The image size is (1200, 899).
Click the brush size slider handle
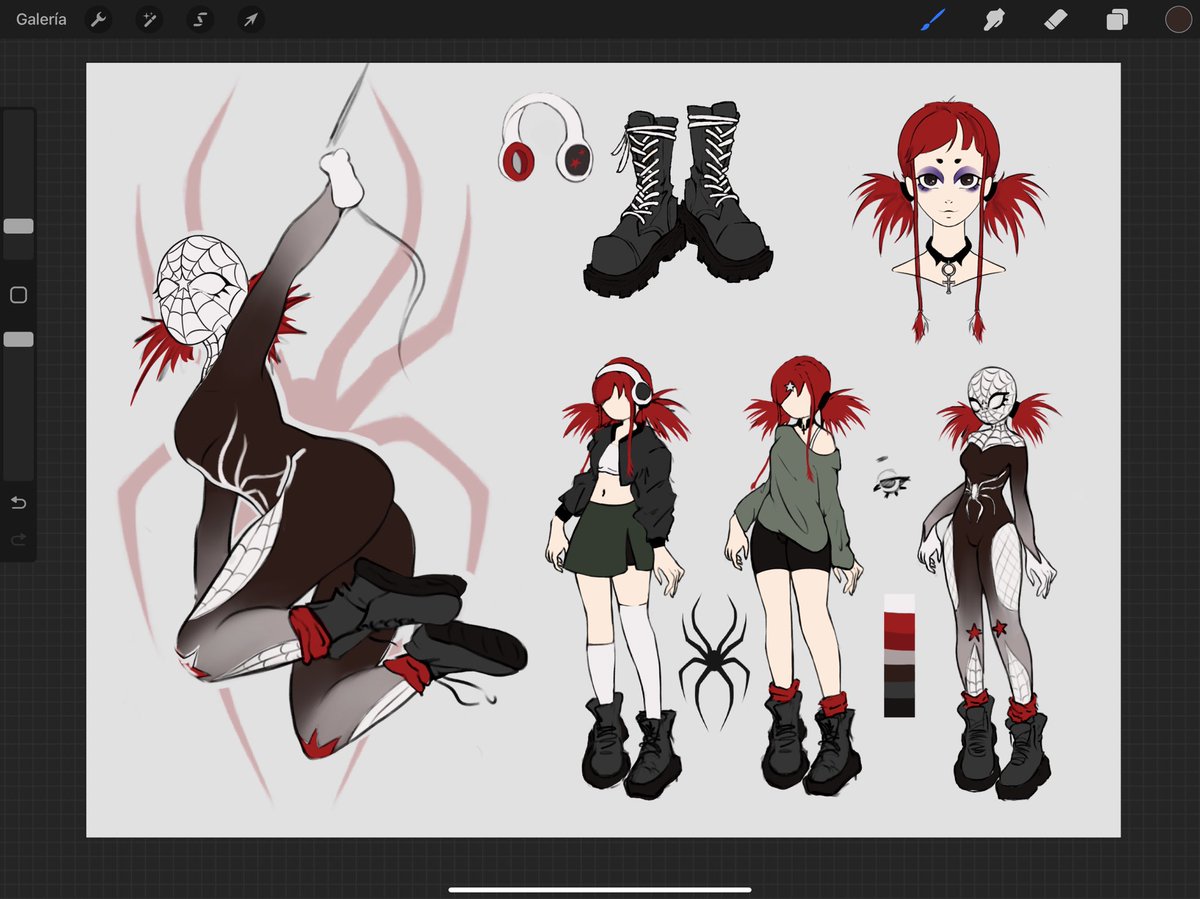click(18, 226)
